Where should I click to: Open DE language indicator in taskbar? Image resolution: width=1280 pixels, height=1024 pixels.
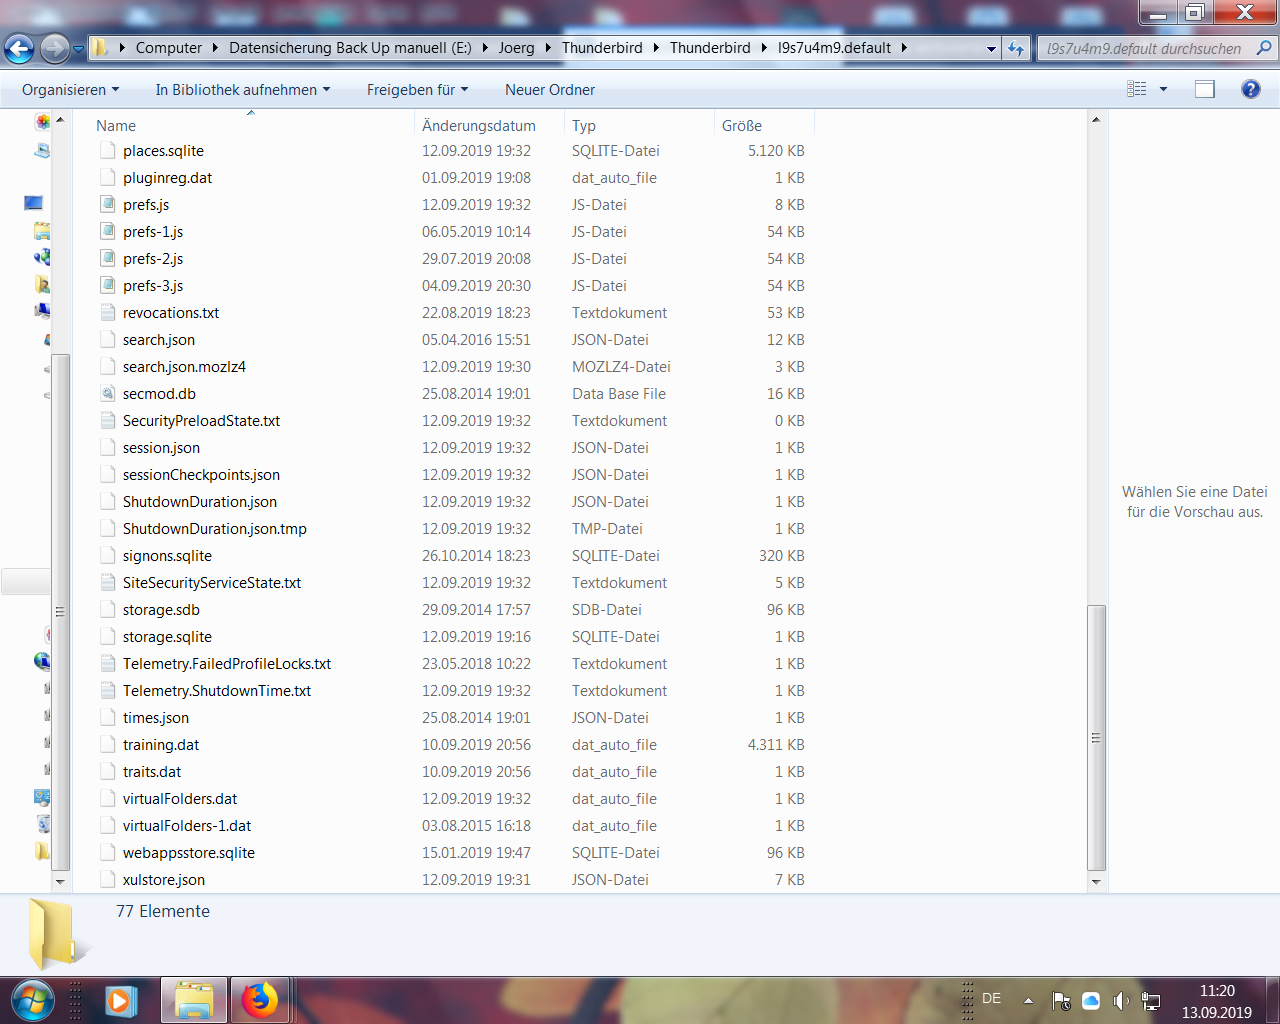point(992,998)
